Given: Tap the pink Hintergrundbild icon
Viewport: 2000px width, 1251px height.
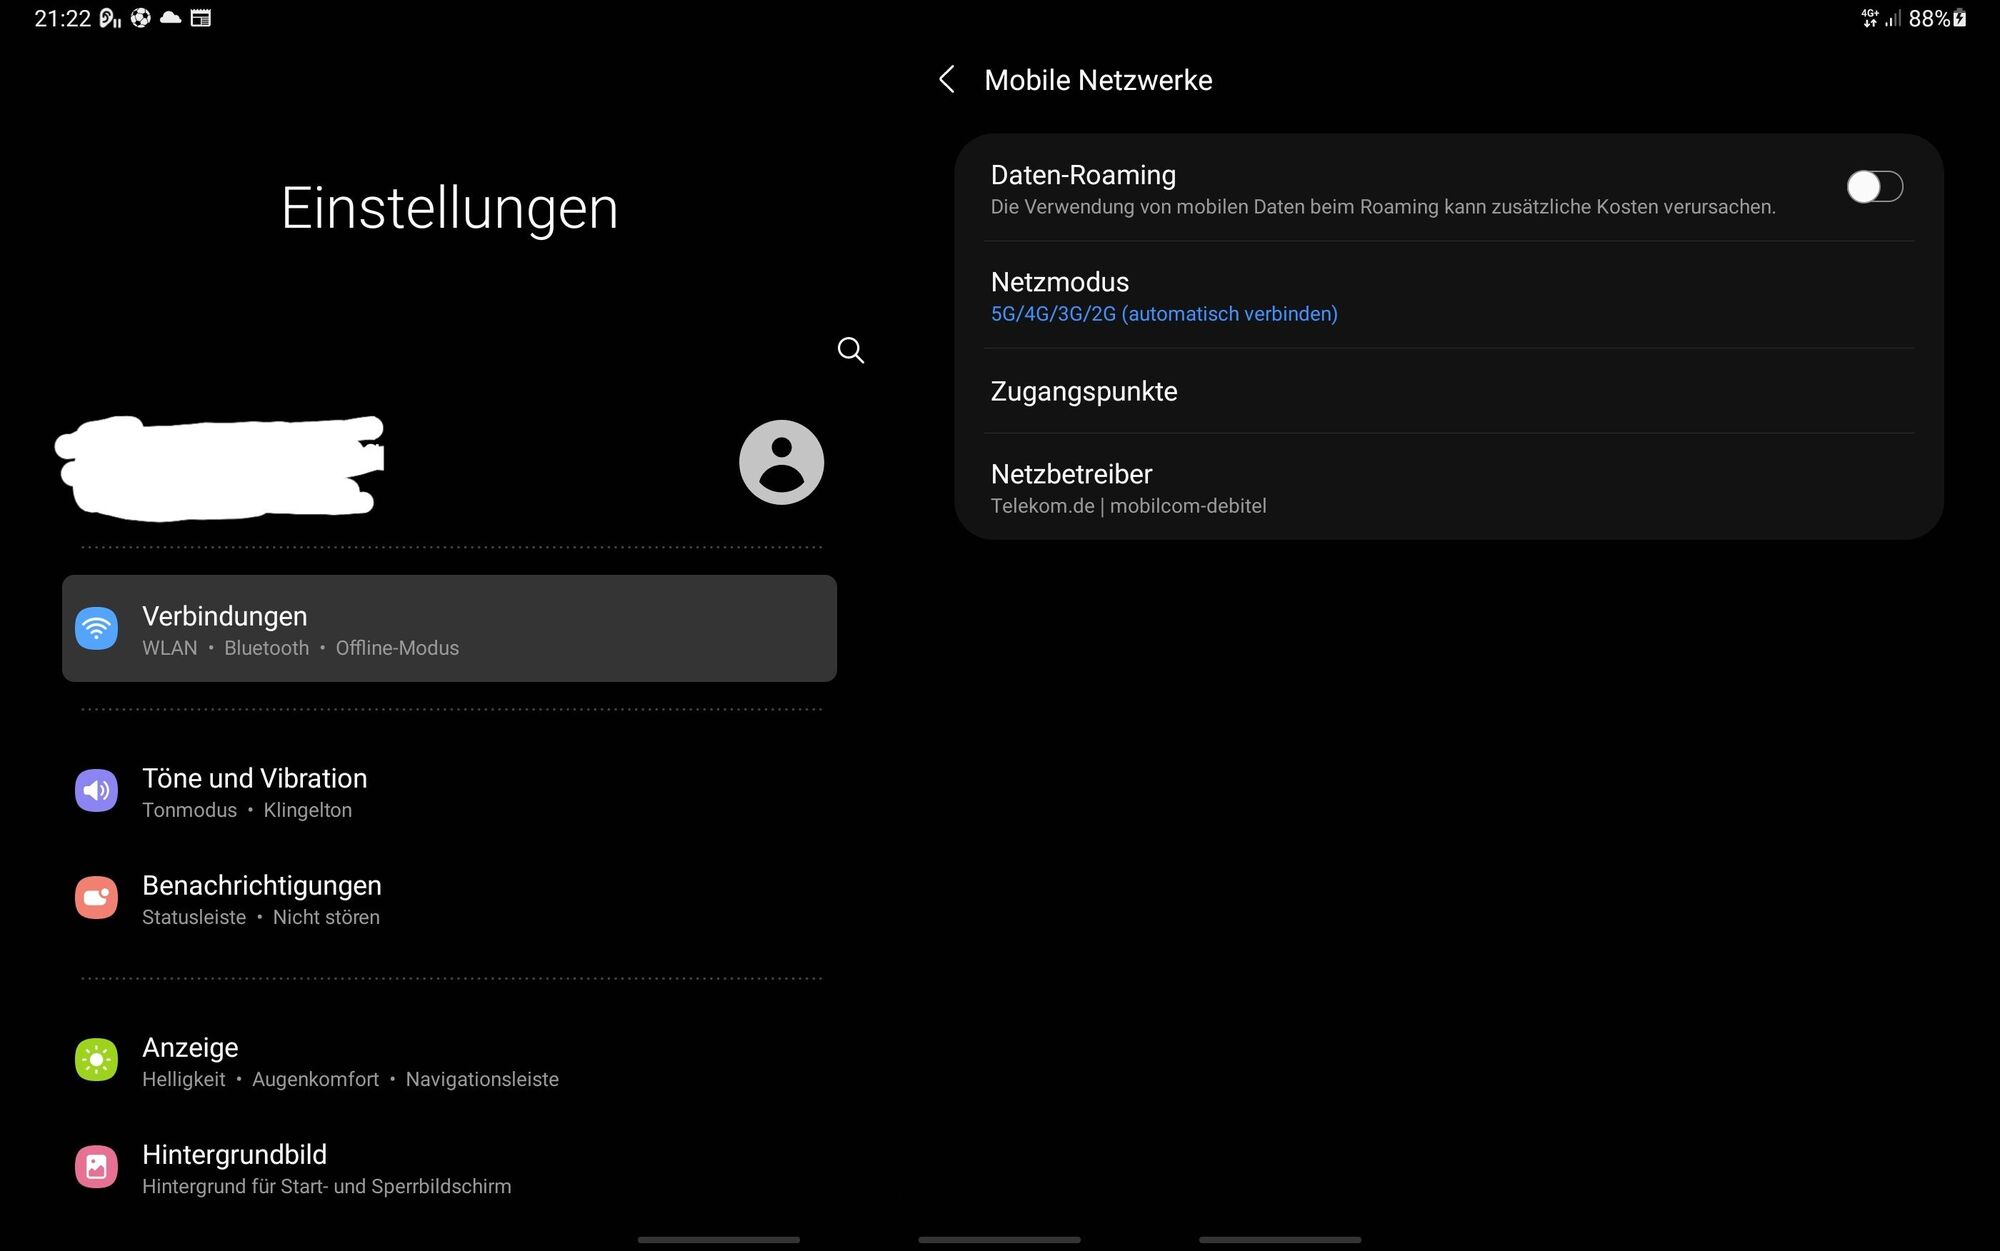Looking at the screenshot, I should coord(97,1167).
